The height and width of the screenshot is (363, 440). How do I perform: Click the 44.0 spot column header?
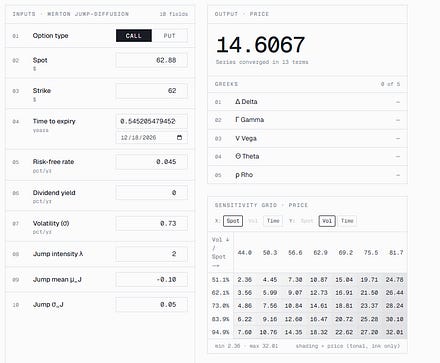click(x=245, y=253)
